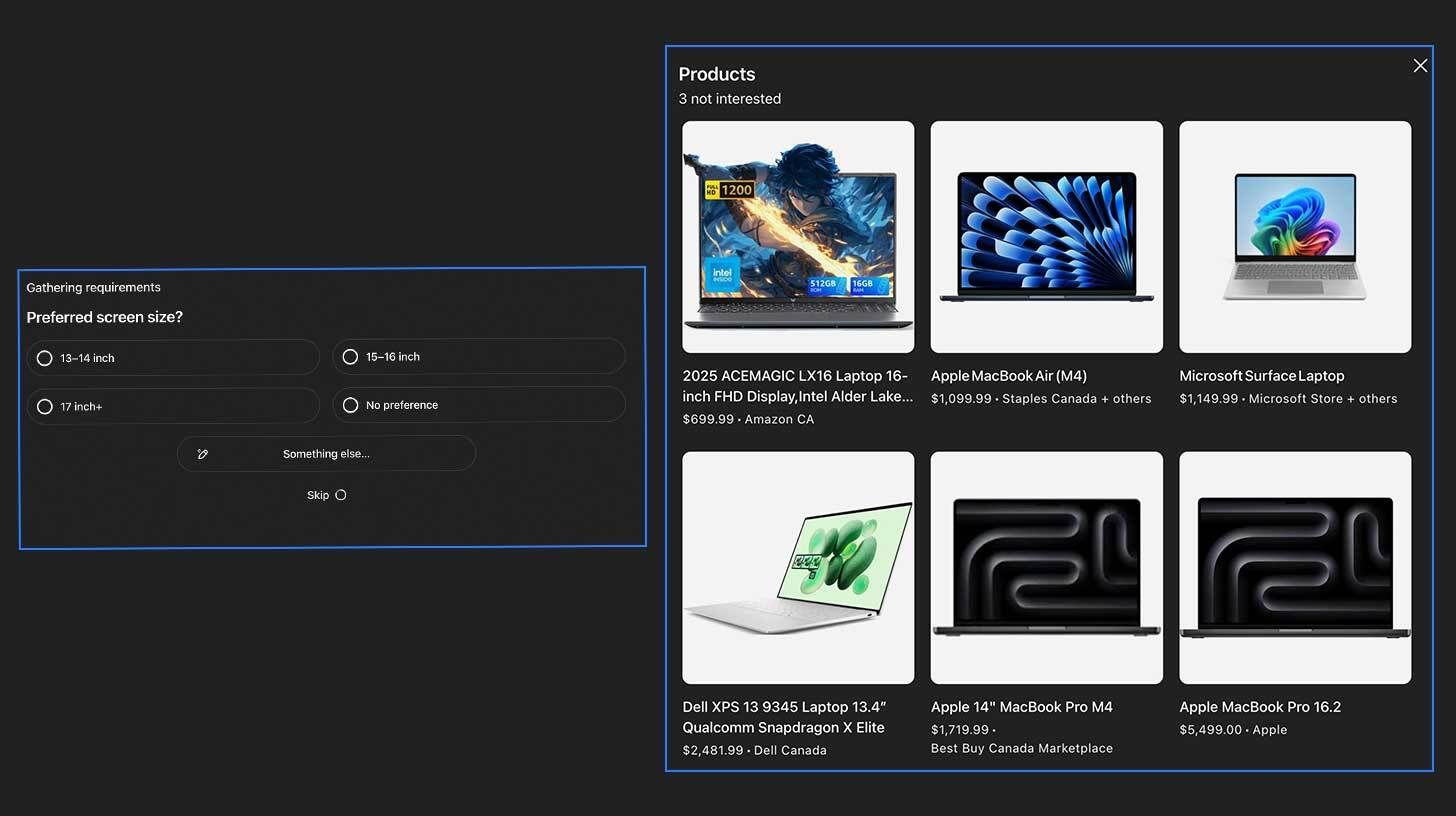Click the Best Buy Canada Marketplace text
The height and width of the screenshot is (816, 1456).
tap(1022, 749)
